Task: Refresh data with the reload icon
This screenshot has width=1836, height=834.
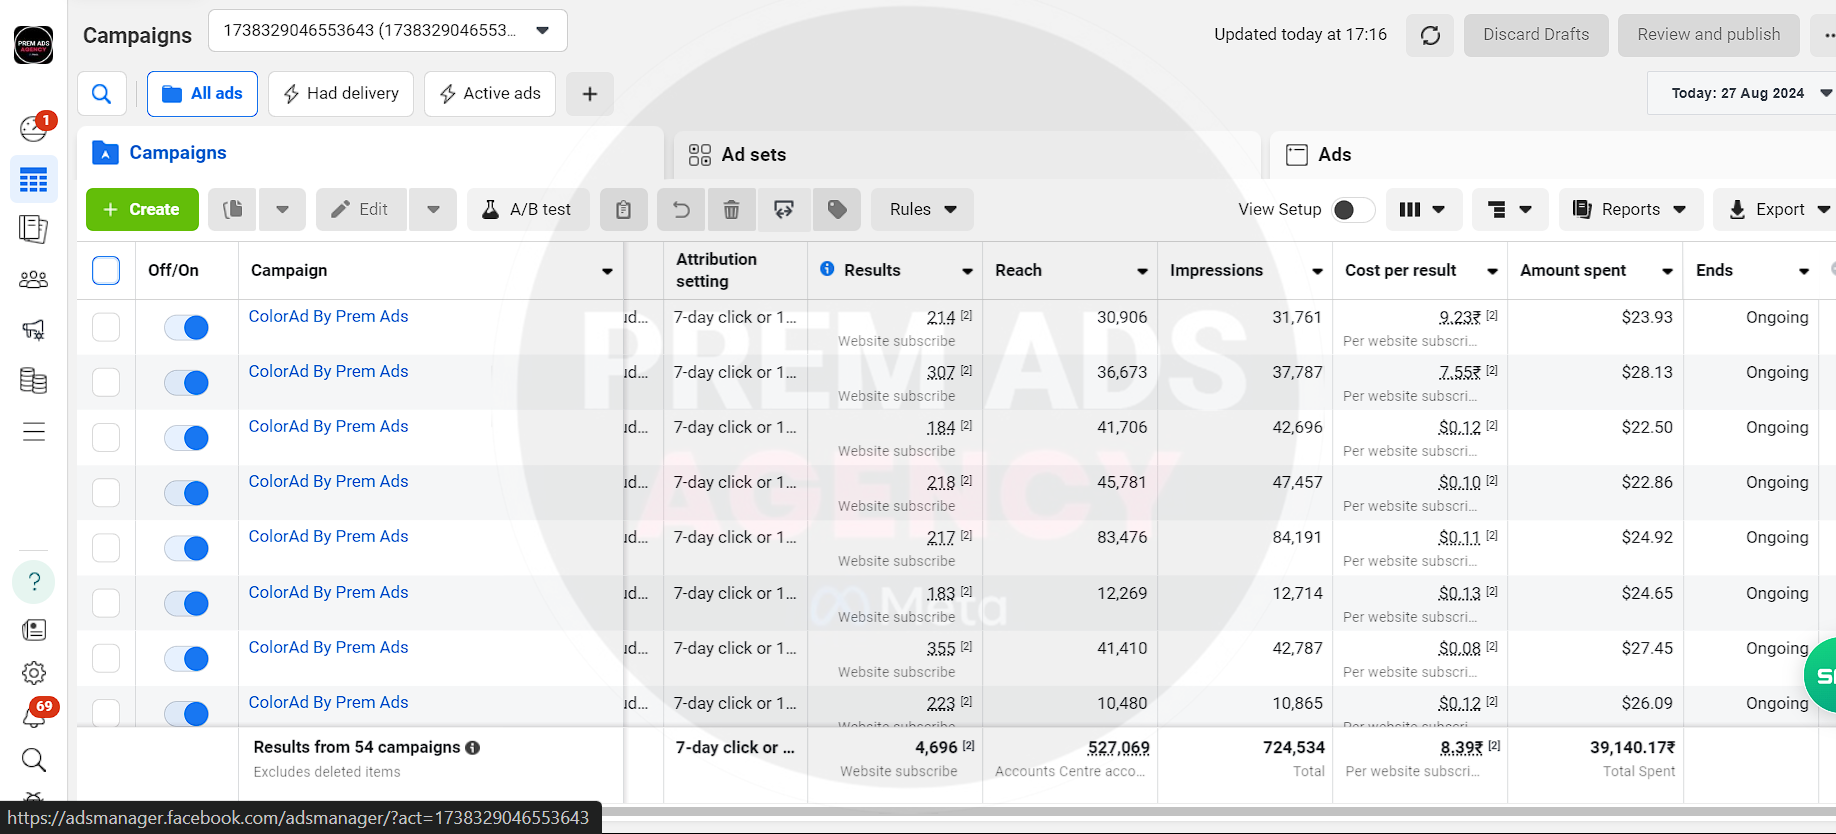Action: [x=1430, y=35]
